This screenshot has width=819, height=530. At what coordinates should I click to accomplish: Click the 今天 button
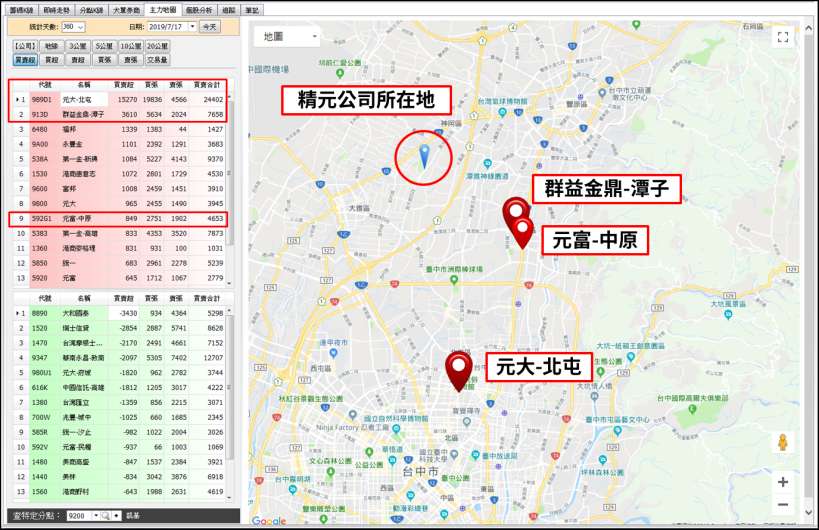[x=209, y=27]
